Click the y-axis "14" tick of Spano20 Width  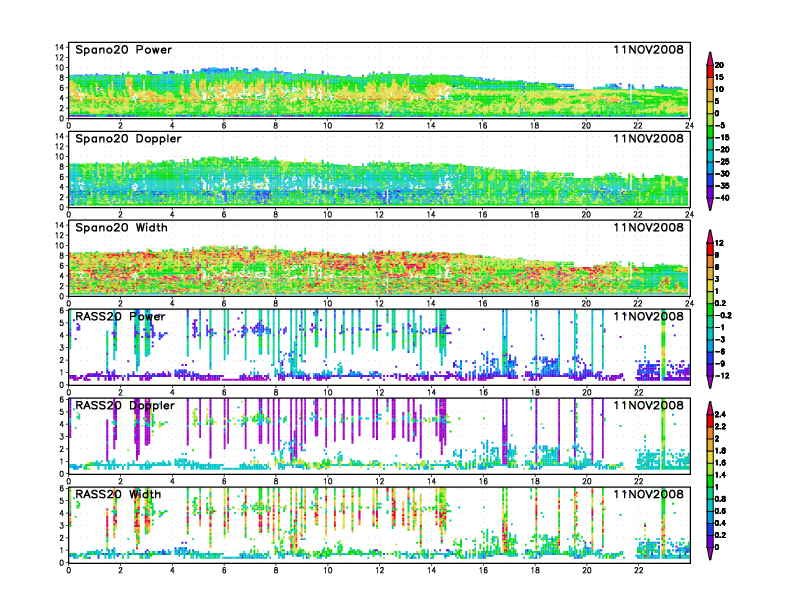coord(61,225)
